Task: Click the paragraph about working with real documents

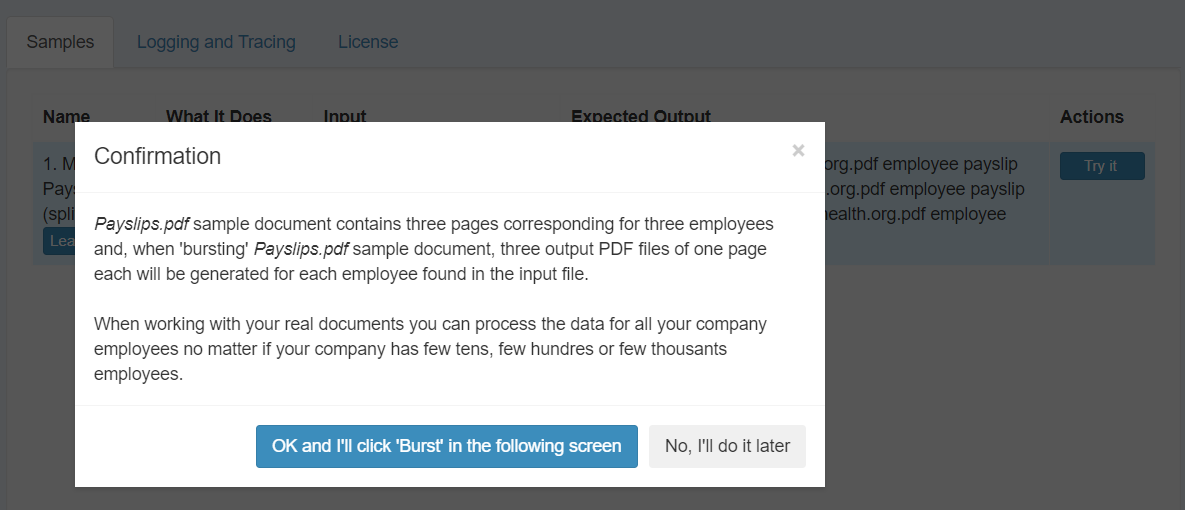Action: [430, 349]
